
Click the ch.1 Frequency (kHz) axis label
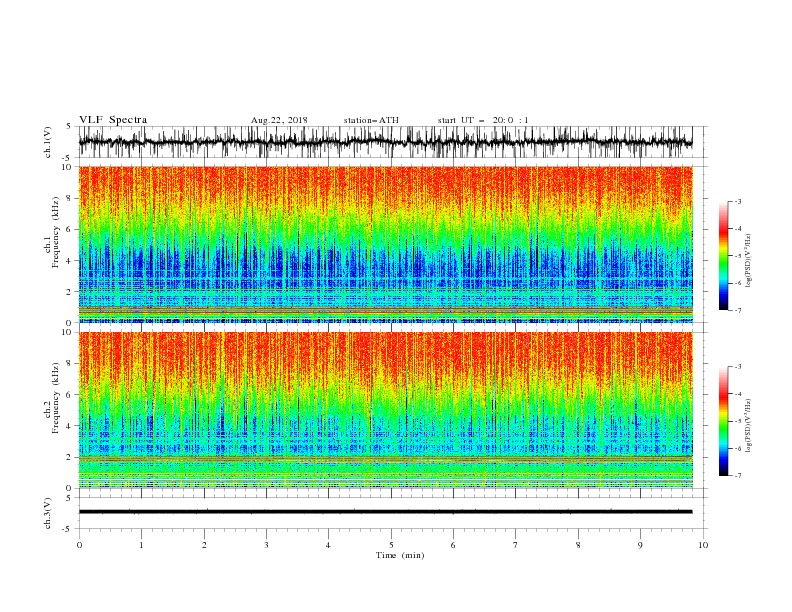[x=52, y=233]
